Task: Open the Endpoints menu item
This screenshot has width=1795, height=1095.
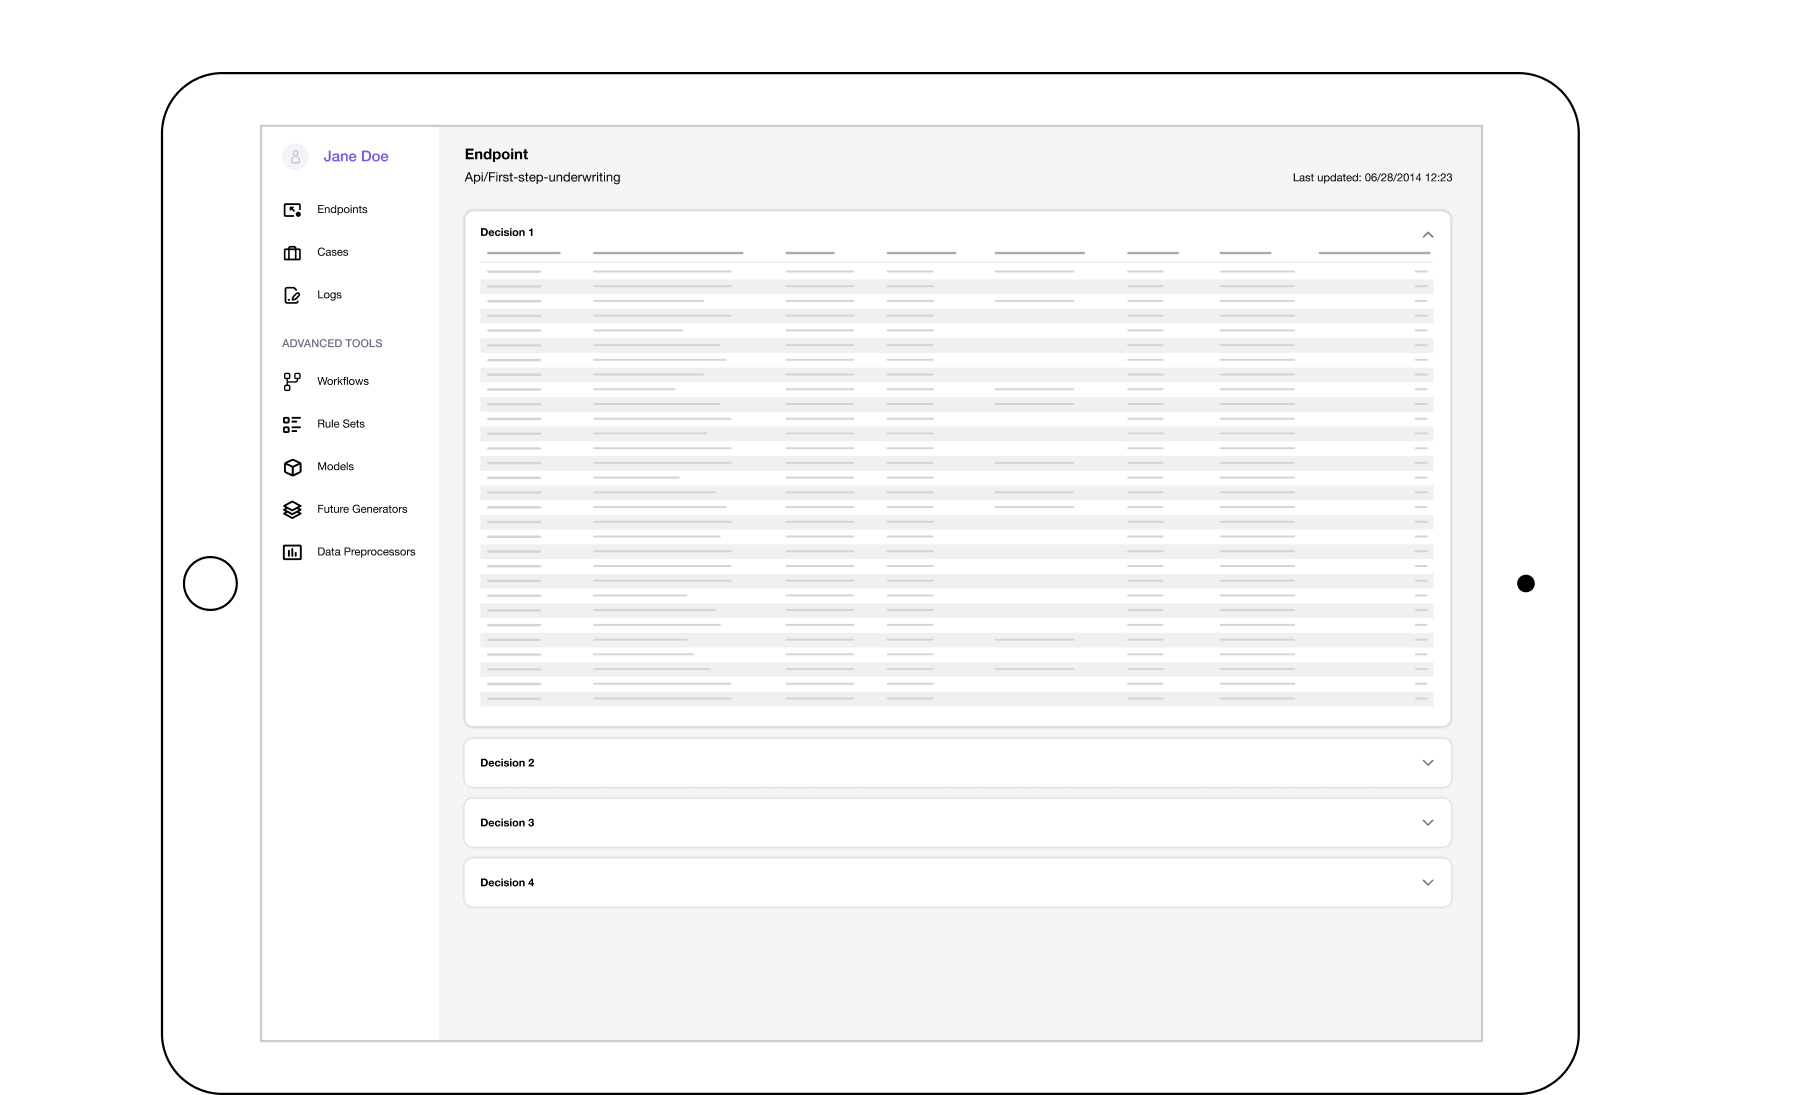Action: (342, 210)
